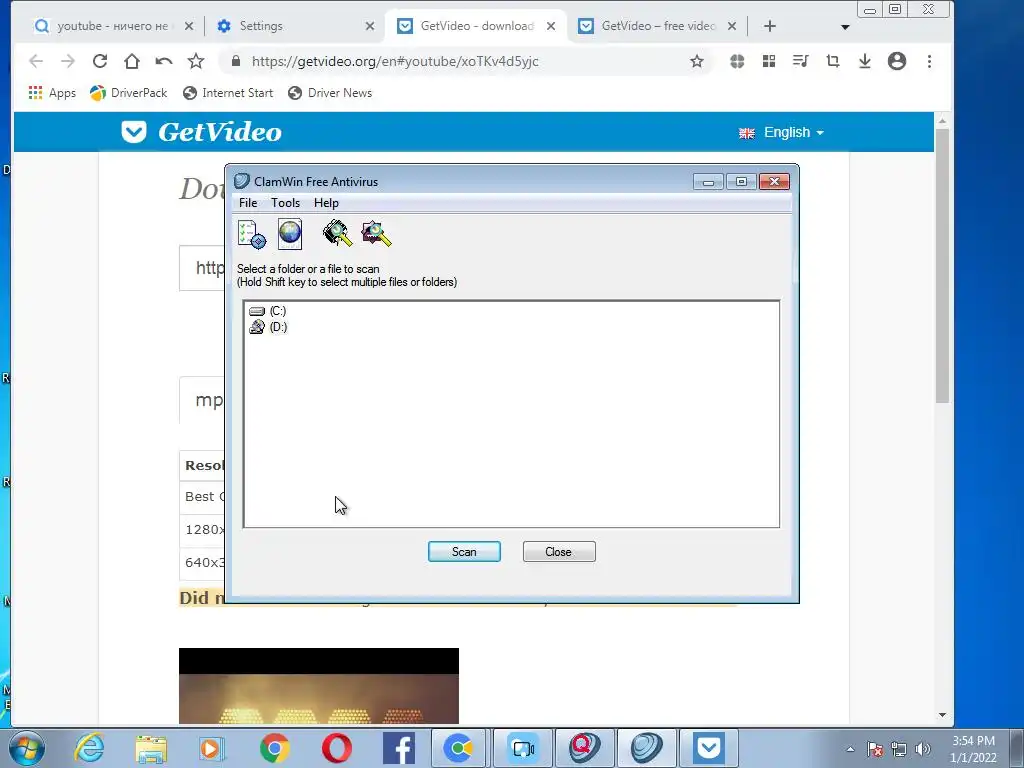Select the (D:) drive in folder tree

pyautogui.click(x=268, y=327)
